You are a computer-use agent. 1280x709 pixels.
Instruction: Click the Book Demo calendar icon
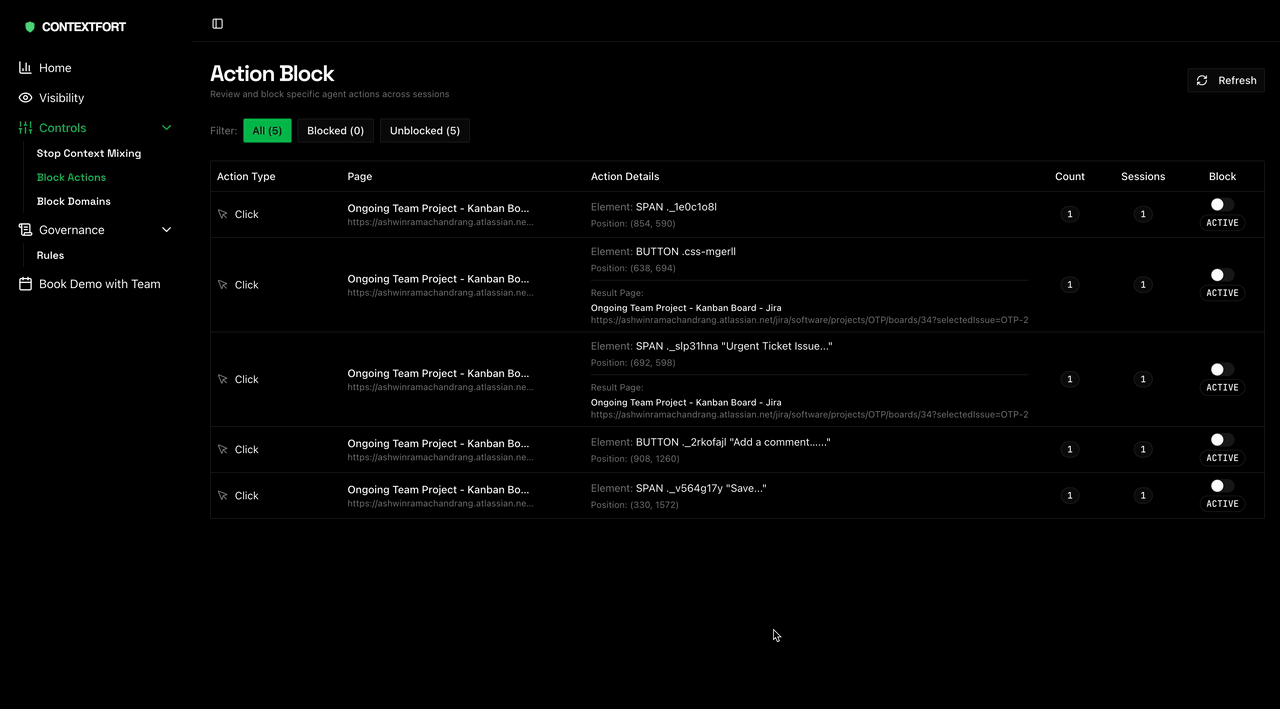[x=25, y=284]
